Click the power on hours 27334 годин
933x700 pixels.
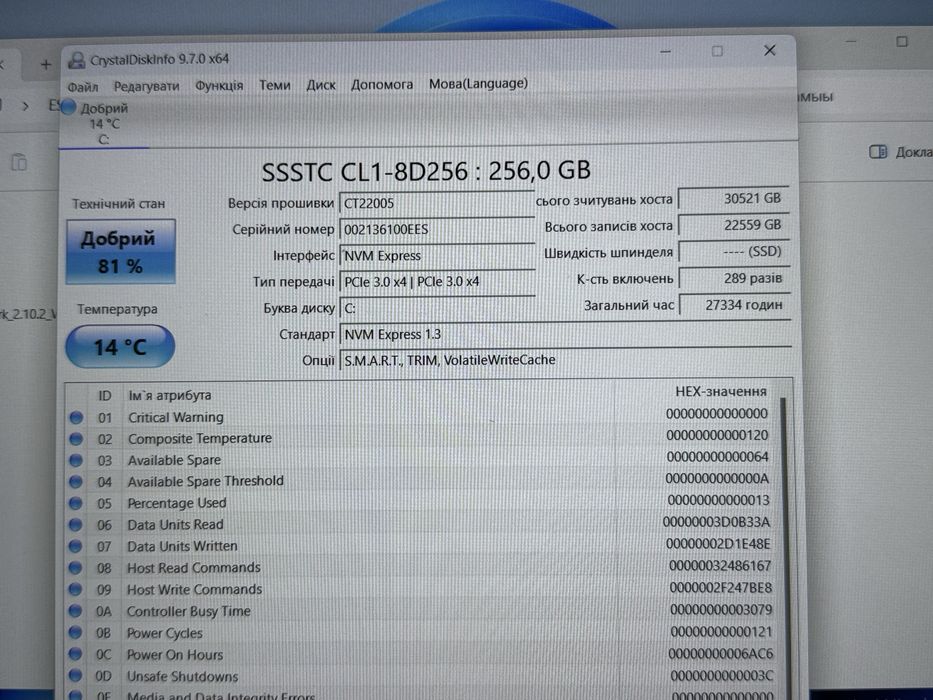click(735, 305)
